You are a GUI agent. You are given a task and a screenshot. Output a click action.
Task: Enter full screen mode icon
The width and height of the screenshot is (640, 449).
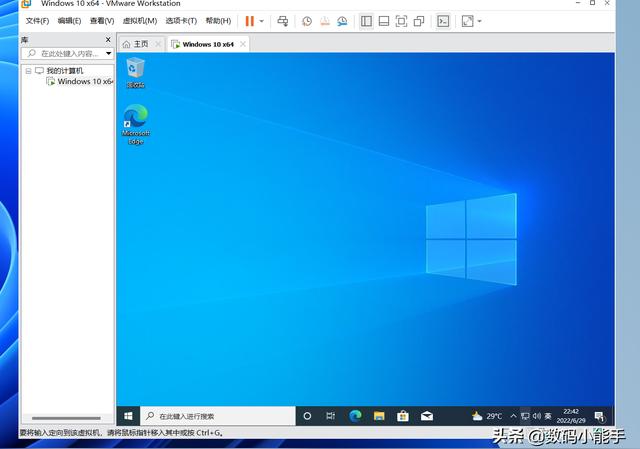click(x=401, y=21)
